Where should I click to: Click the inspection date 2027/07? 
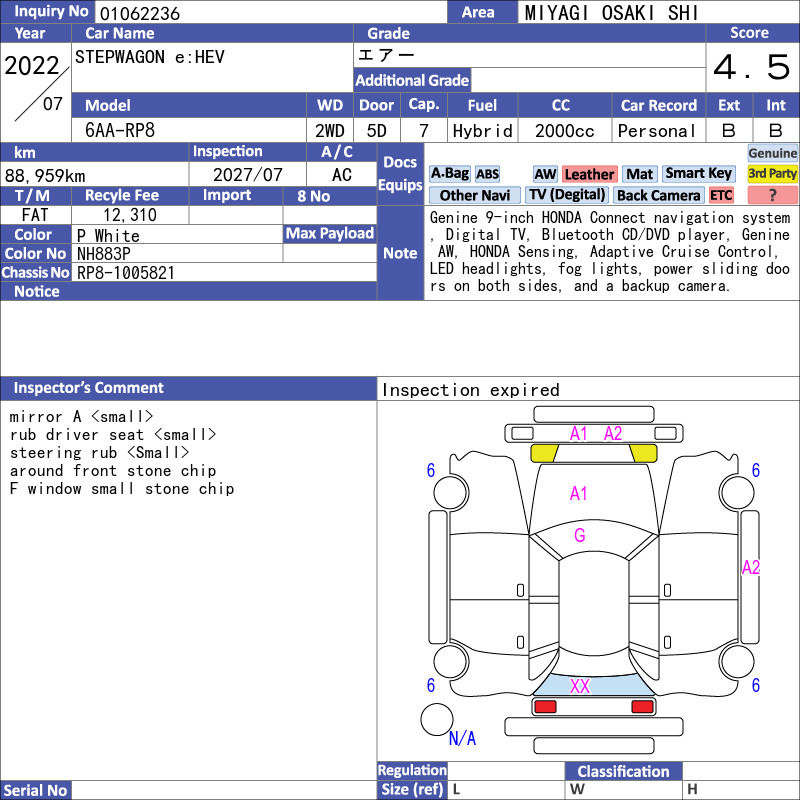[x=247, y=175]
